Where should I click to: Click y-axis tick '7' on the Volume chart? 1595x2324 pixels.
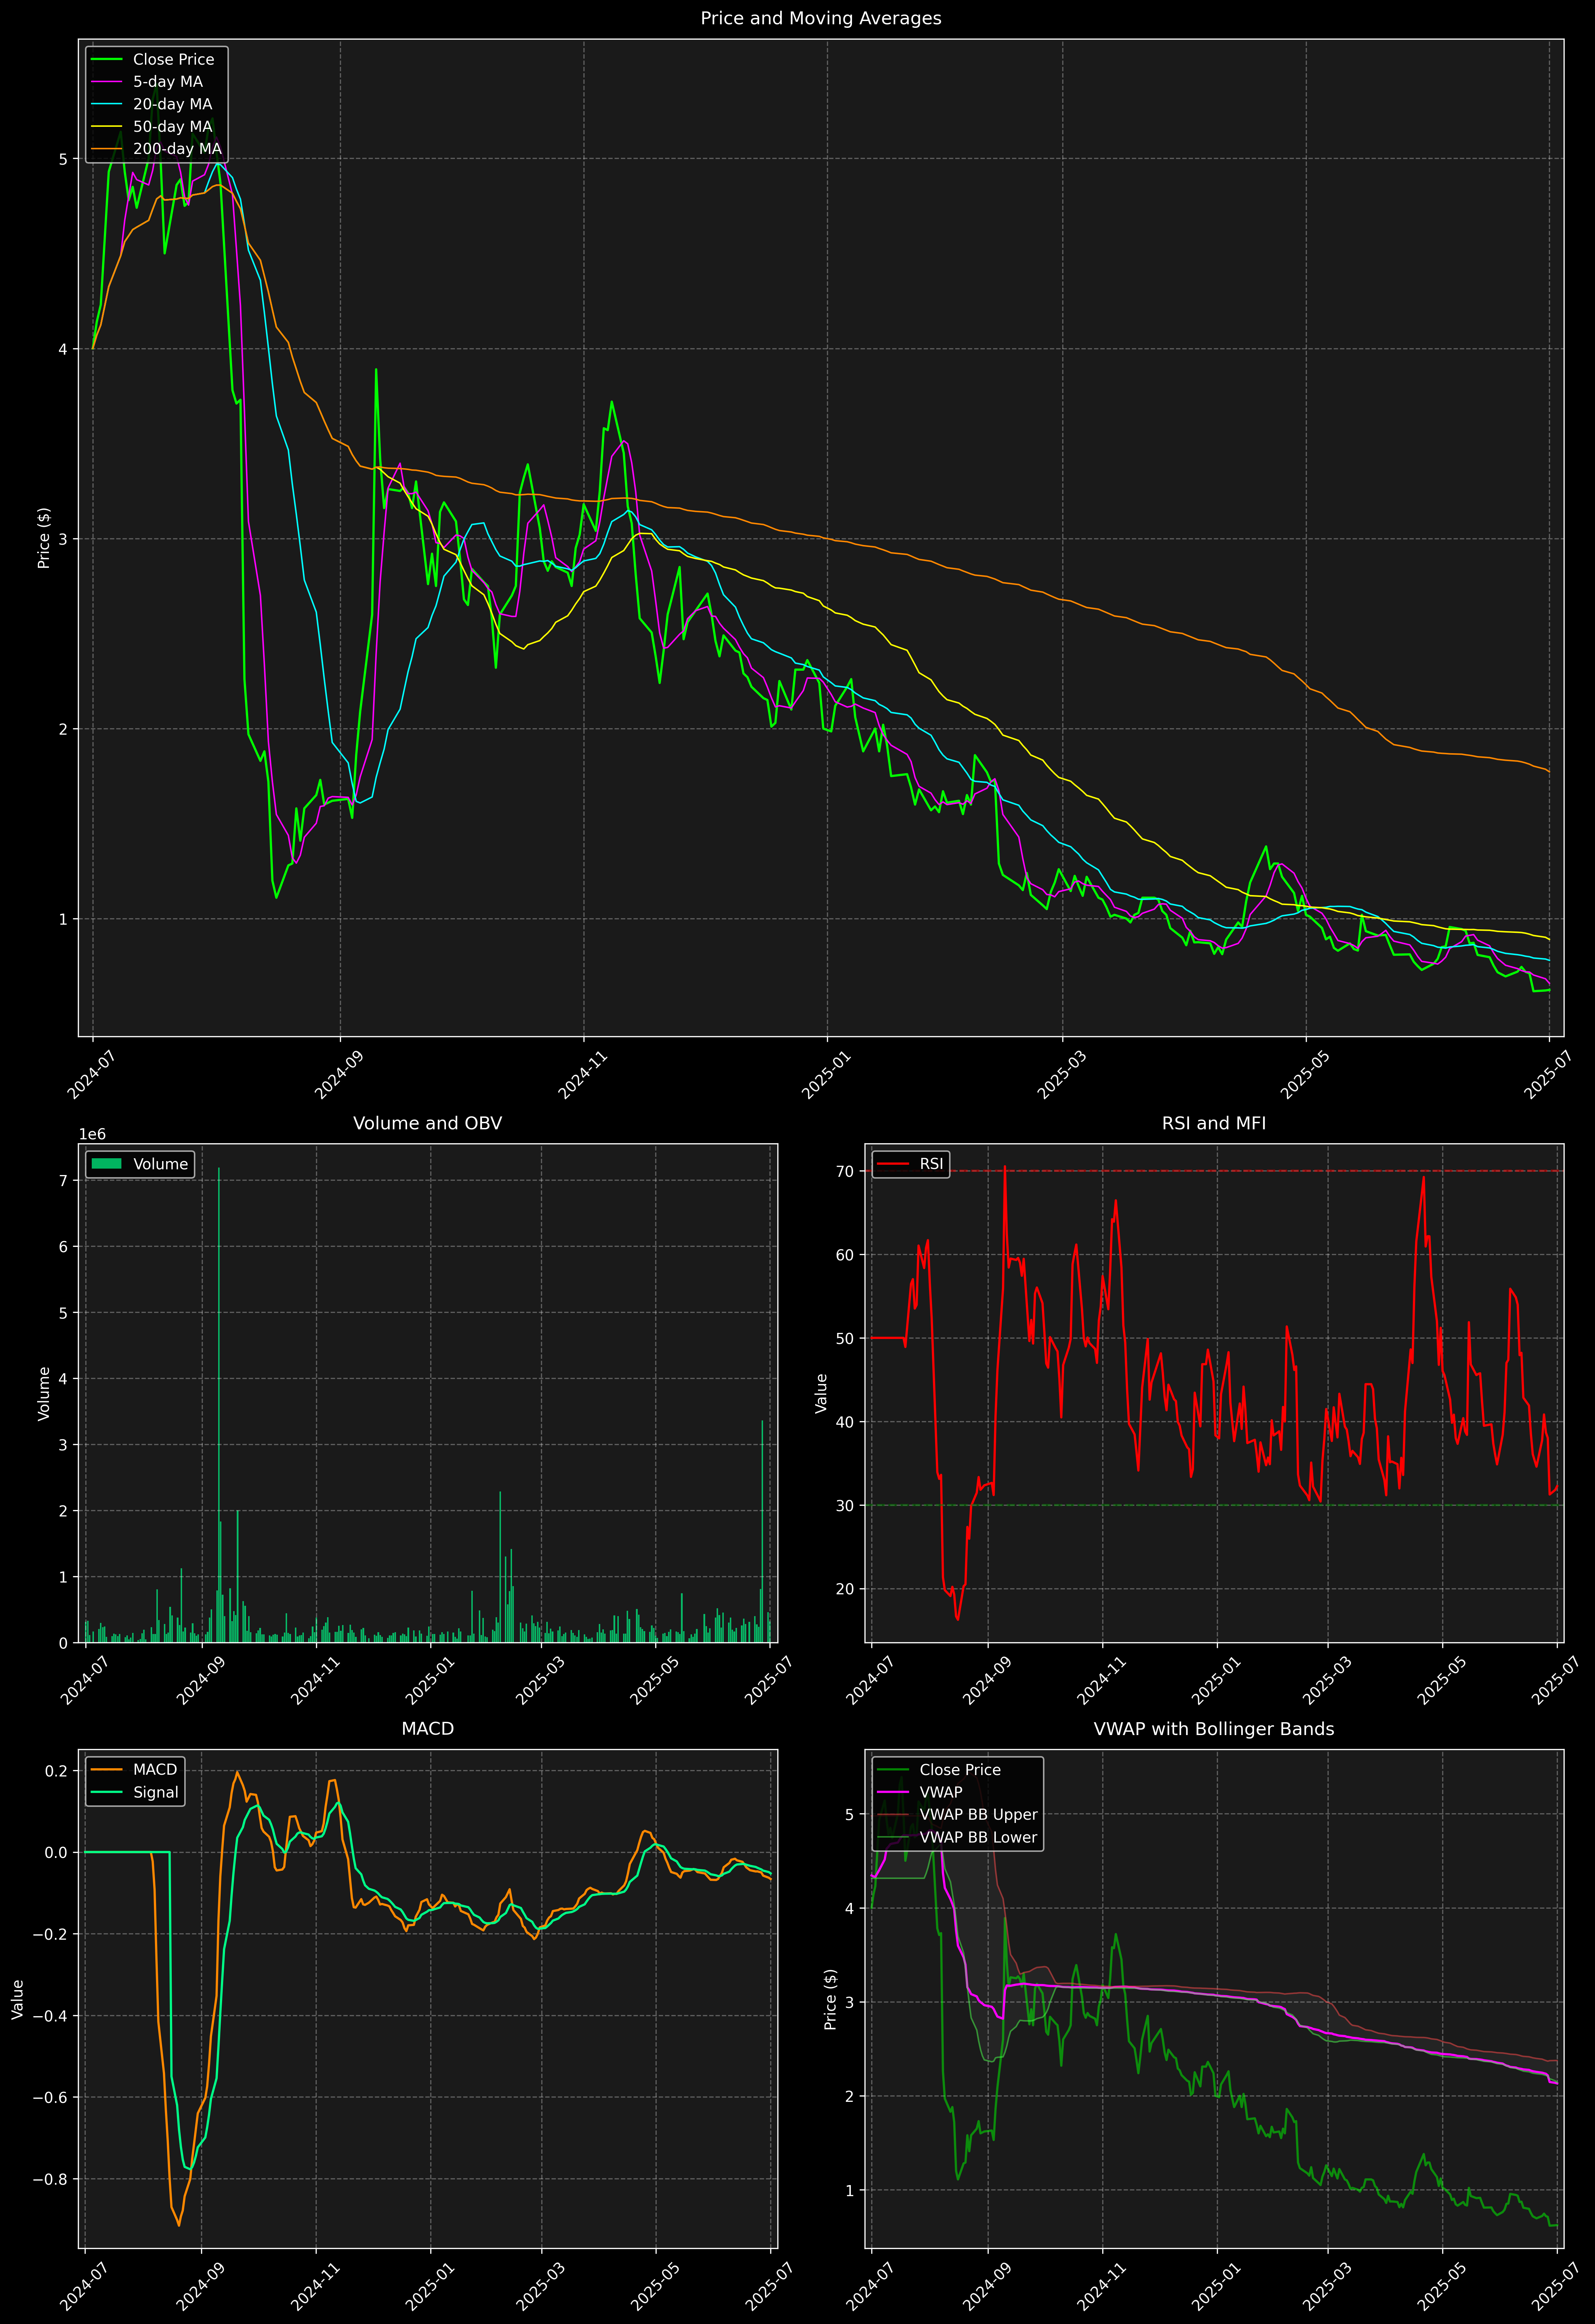point(63,1181)
